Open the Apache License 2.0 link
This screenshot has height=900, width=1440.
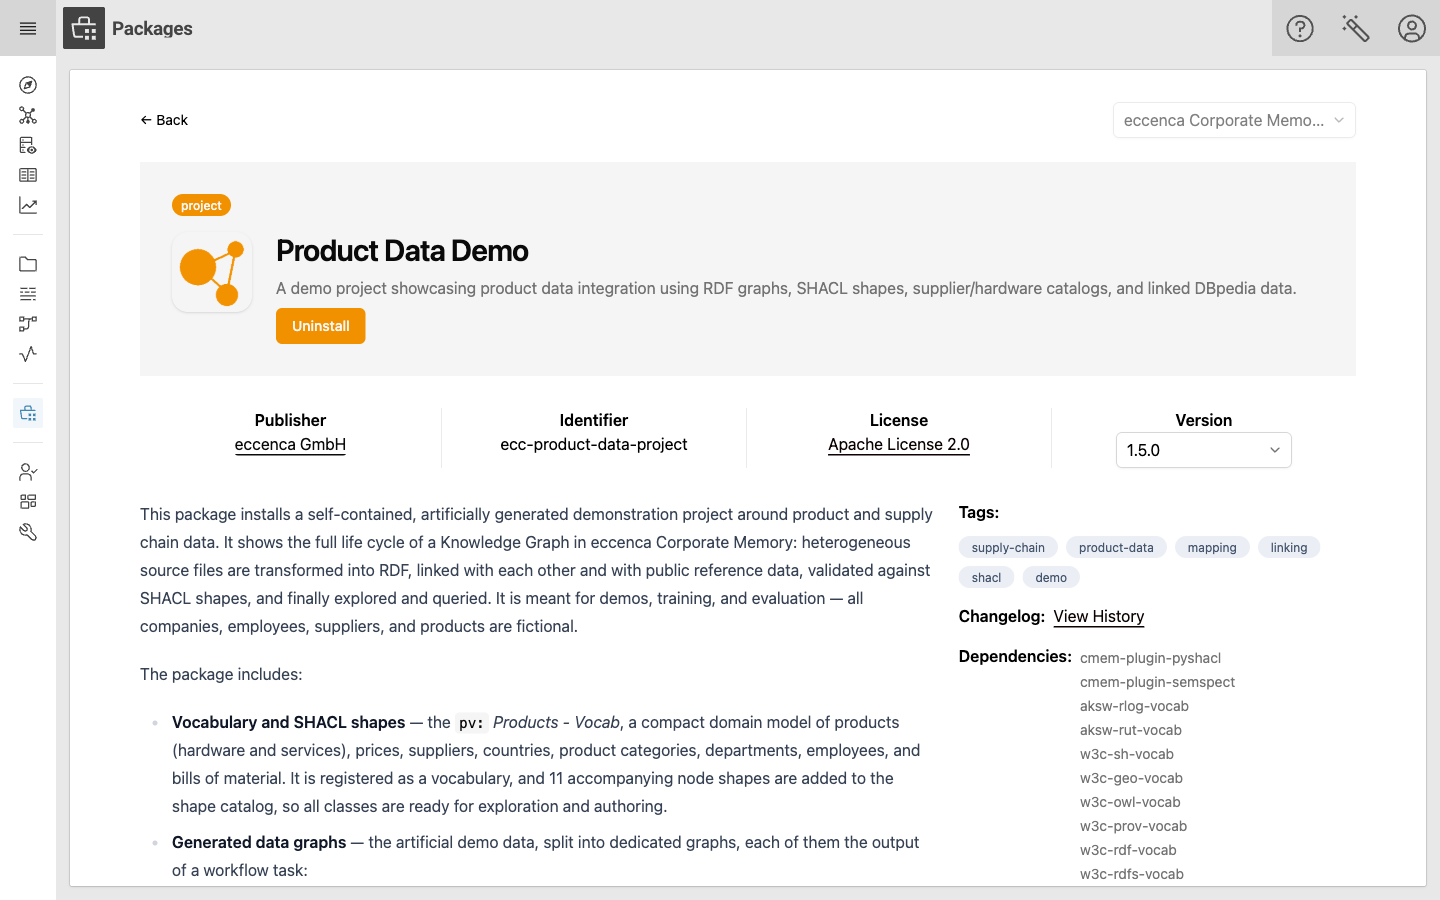[x=899, y=444]
